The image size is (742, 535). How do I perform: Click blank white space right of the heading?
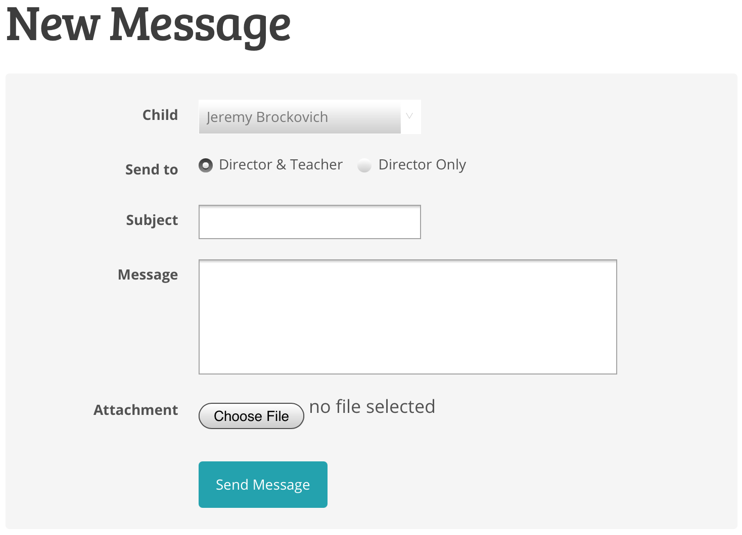(520, 28)
